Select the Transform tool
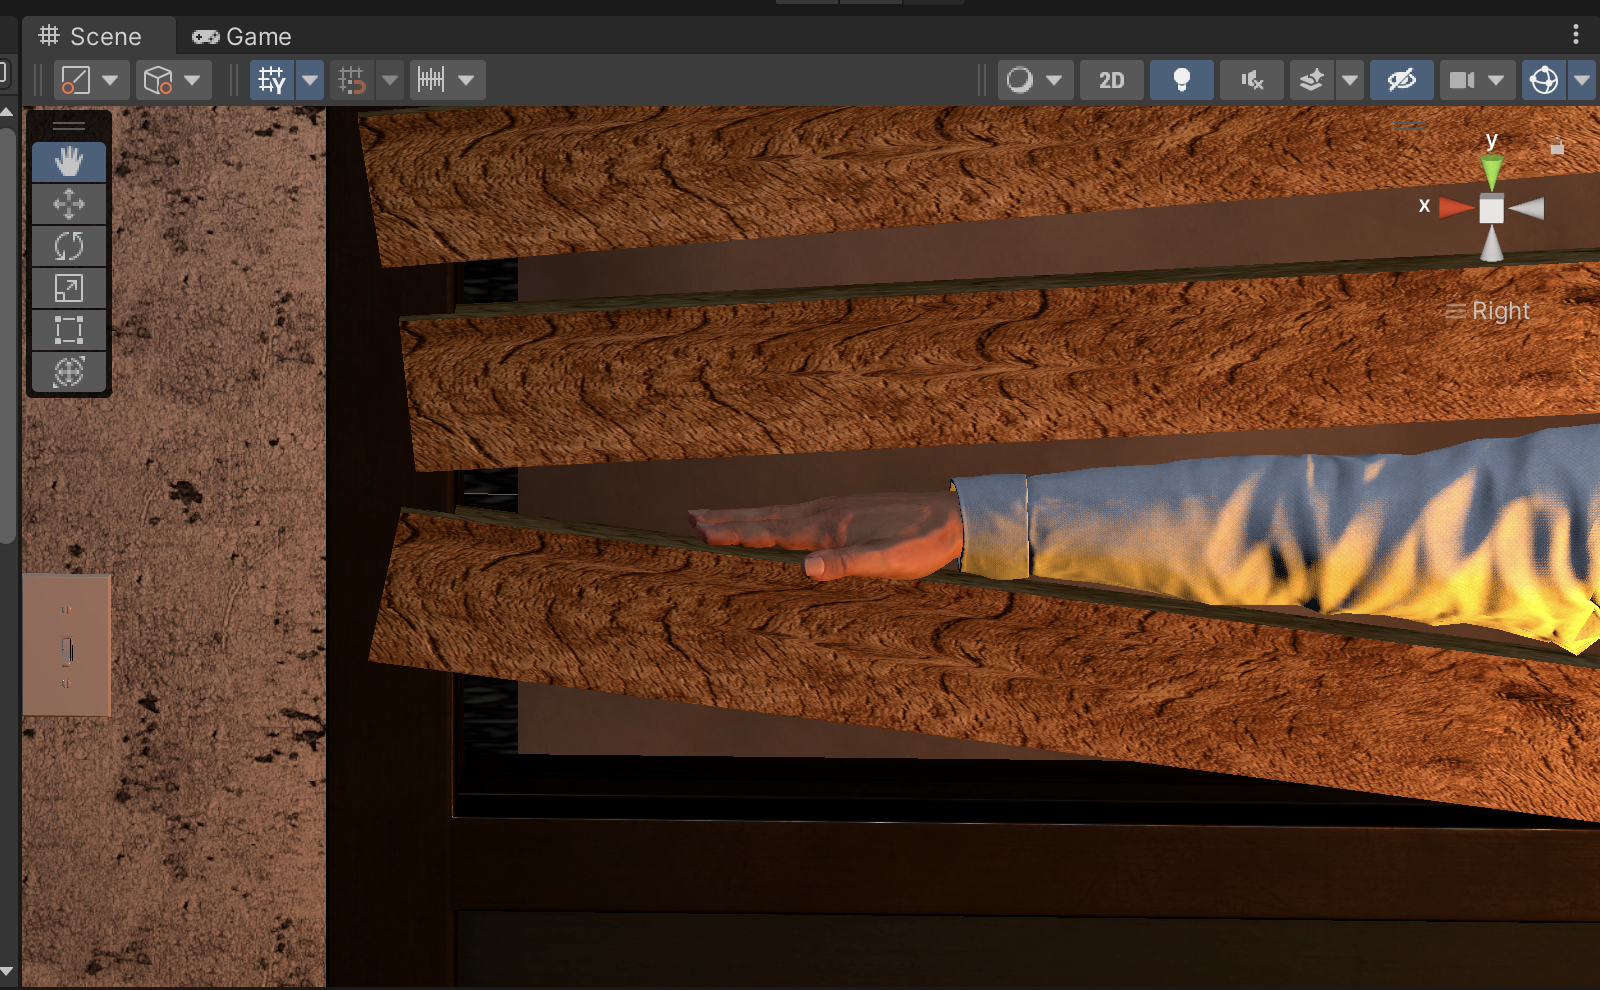The width and height of the screenshot is (1600, 990). coord(69,372)
